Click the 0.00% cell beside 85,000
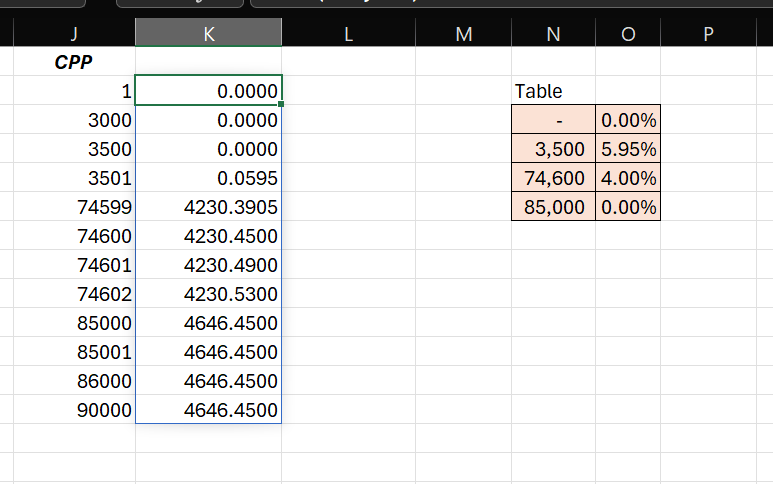This screenshot has width=773, height=484. [x=628, y=207]
